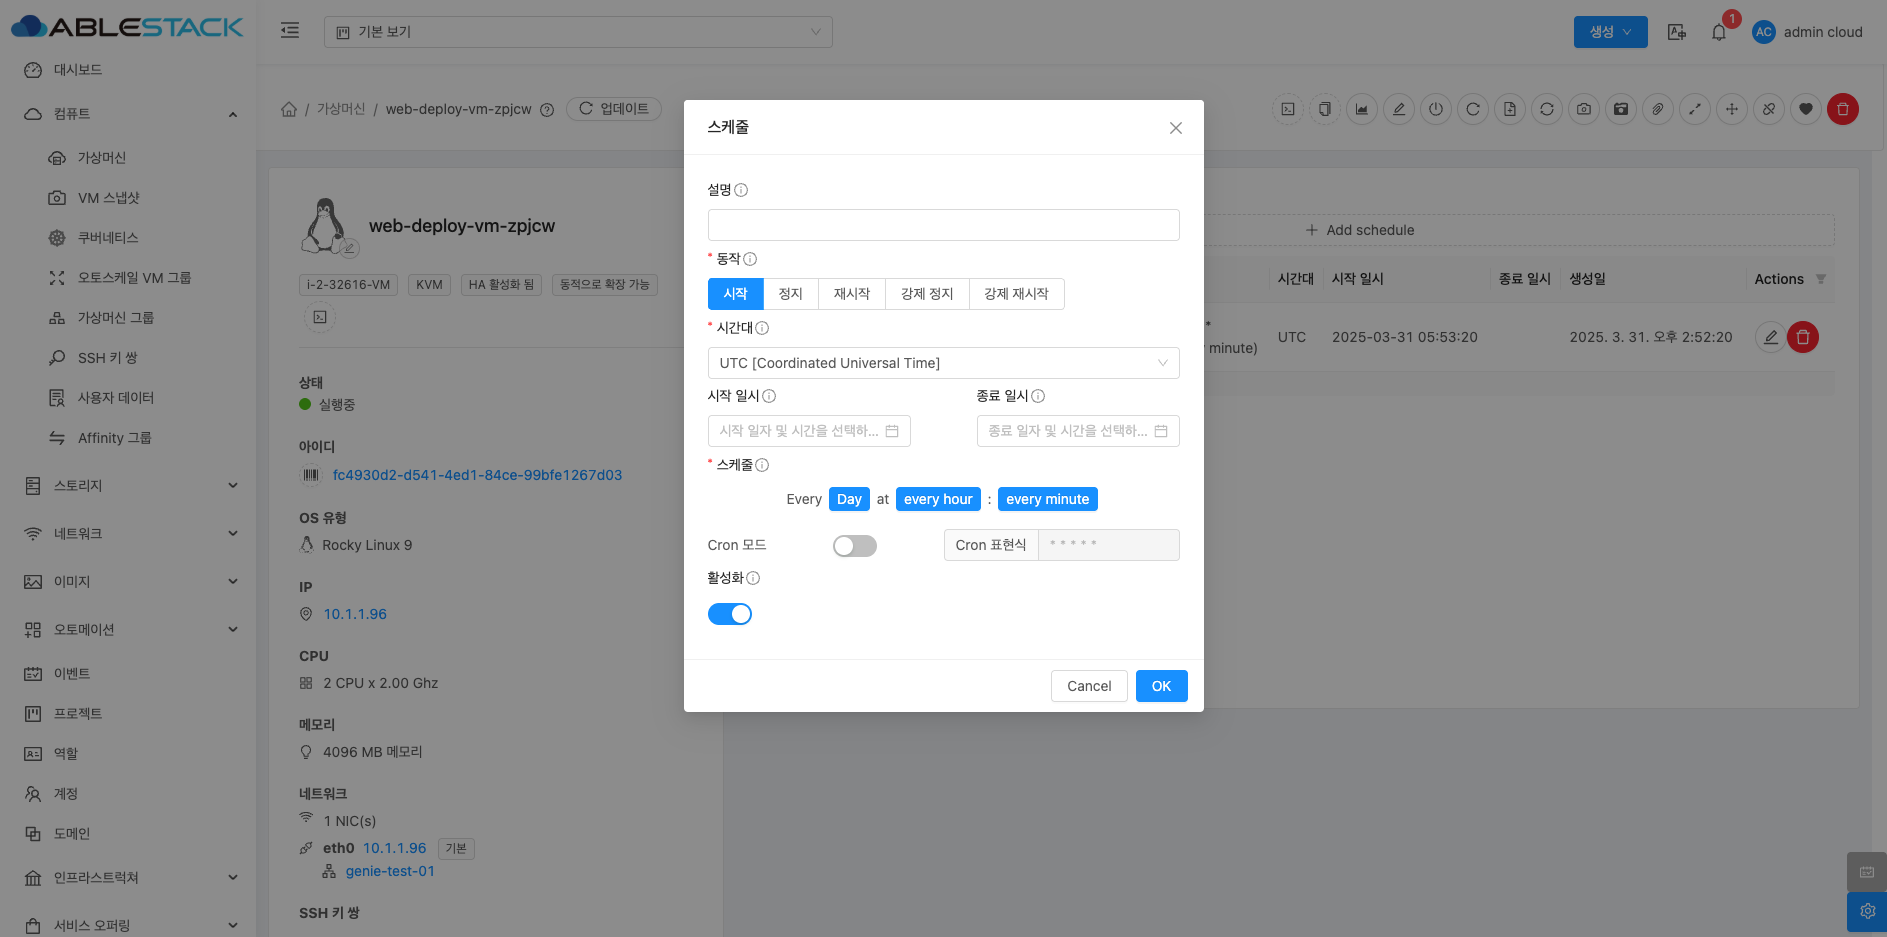Click the red trash delete VM icon
1887x937 pixels.
click(x=1842, y=109)
